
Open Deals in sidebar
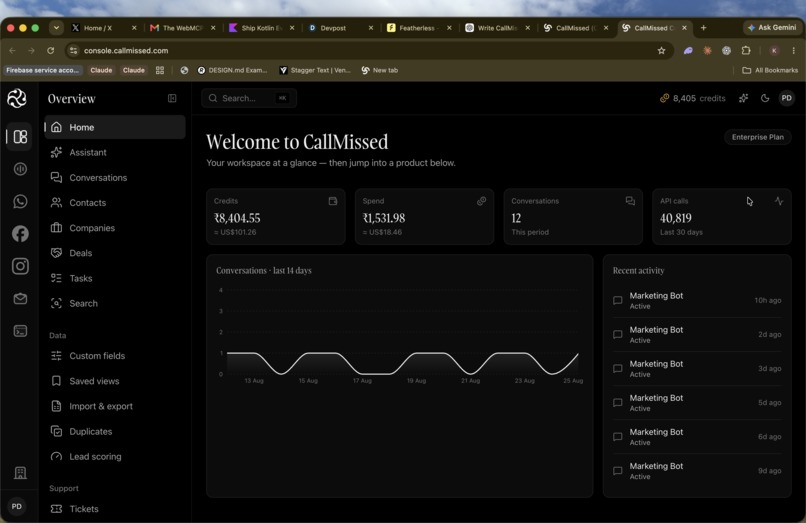pos(115,253)
